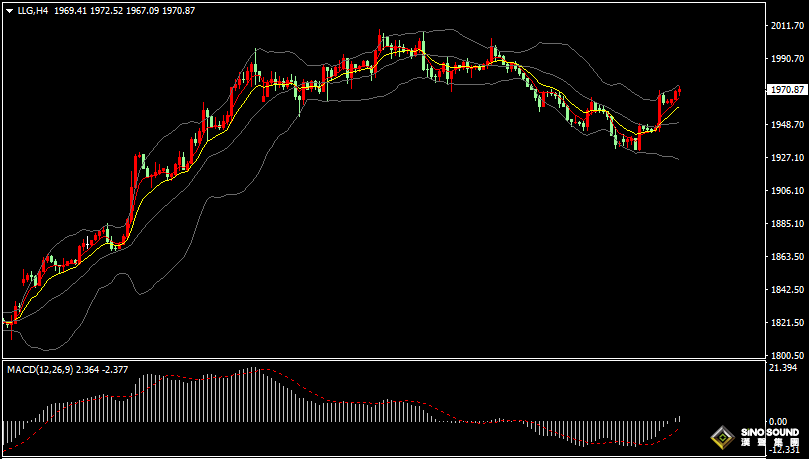This screenshot has width=809, height=459.
Task: Click the 2011.70 price axis label
Action: (787, 26)
